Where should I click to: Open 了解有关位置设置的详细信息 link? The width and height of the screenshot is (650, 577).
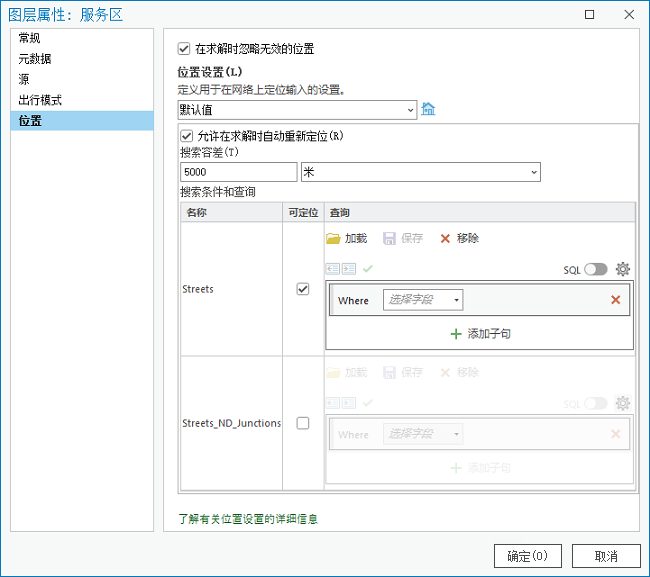(x=248, y=519)
